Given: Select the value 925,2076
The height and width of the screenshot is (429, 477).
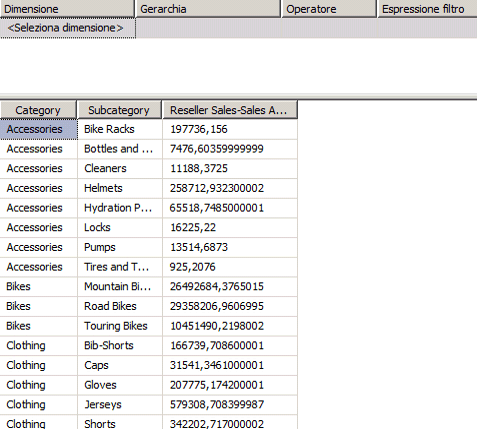Looking at the screenshot, I should pyautogui.click(x=230, y=267).
